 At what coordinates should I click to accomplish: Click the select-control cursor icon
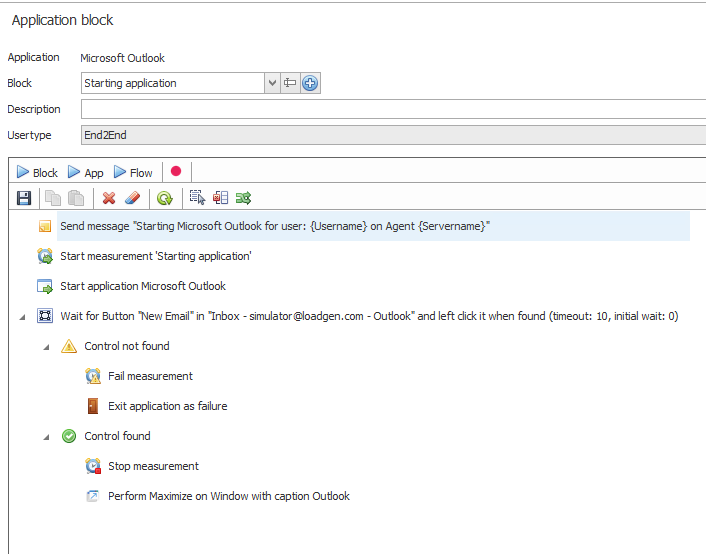(197, 198)
